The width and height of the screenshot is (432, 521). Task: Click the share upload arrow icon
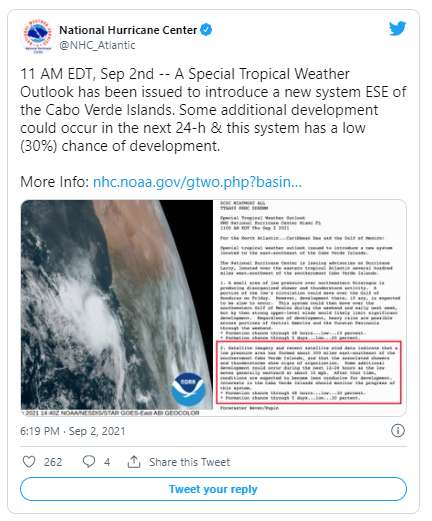[134, 462]
